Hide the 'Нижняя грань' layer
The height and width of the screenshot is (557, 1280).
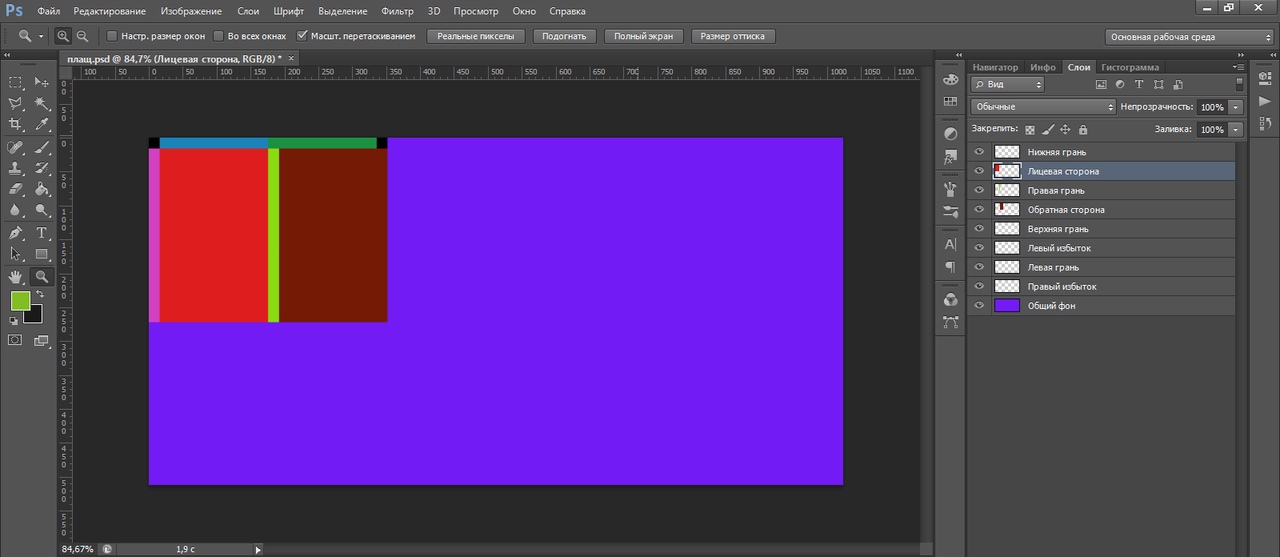tap(979, 152)
